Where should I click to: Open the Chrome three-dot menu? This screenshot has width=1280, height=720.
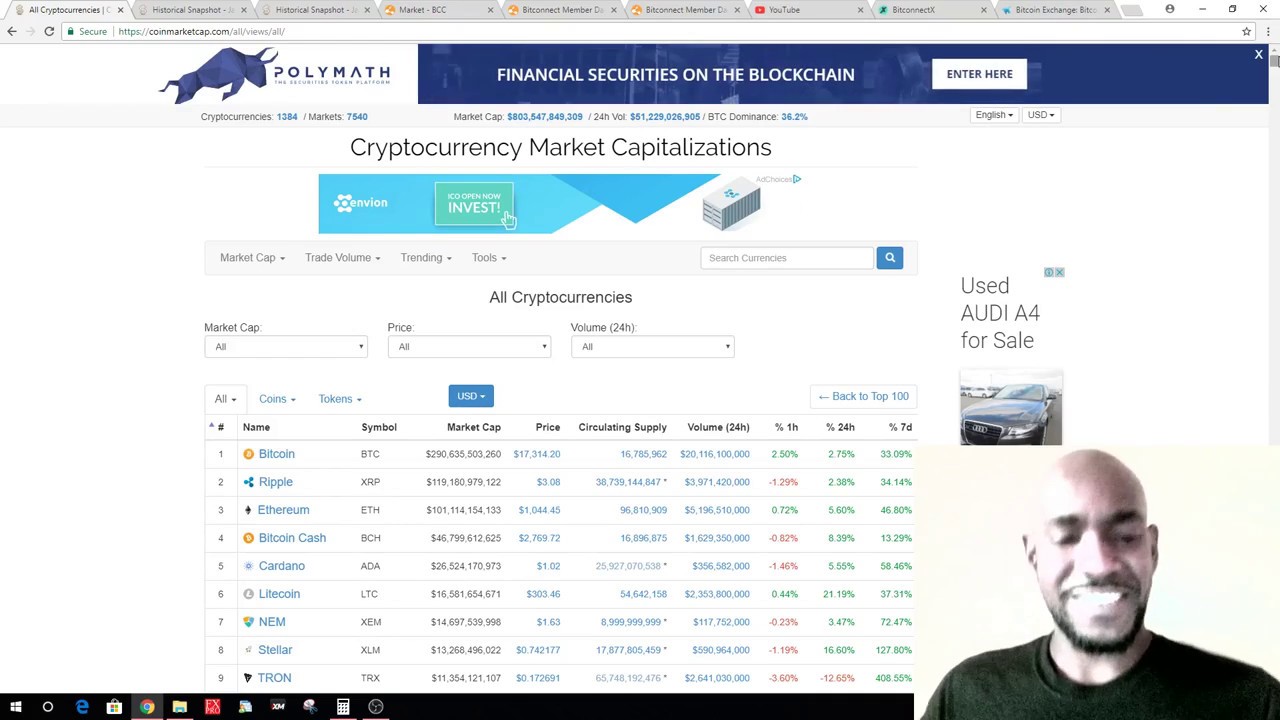tap(1266, 31)
